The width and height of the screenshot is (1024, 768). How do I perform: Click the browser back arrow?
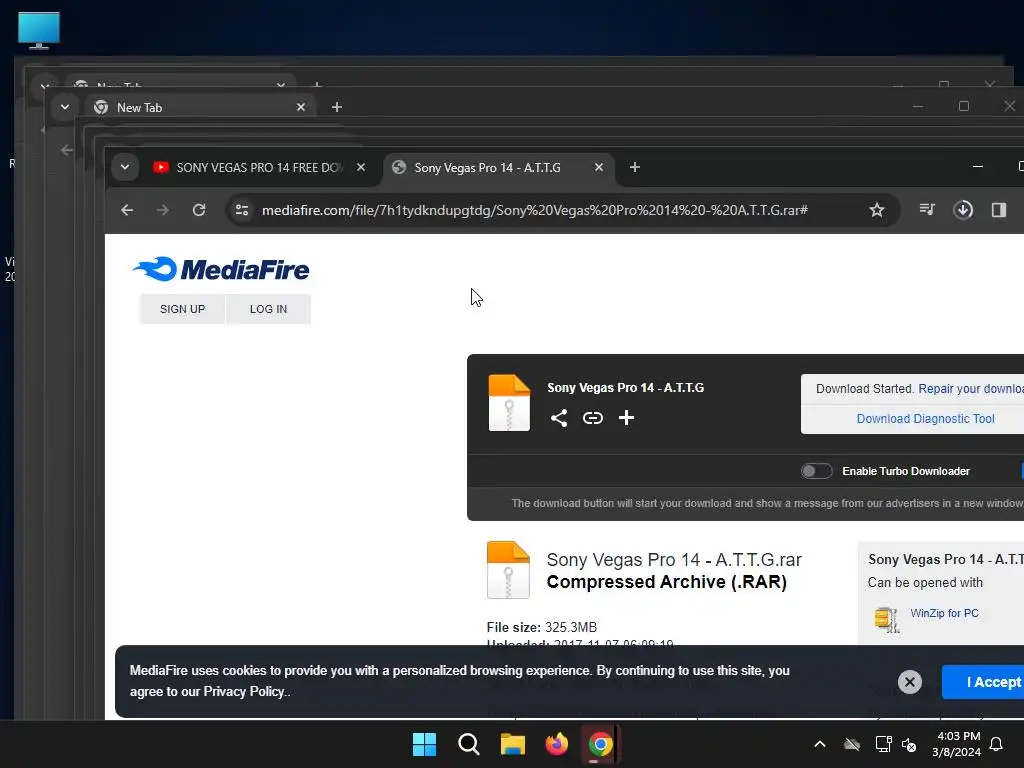[127, 210]
